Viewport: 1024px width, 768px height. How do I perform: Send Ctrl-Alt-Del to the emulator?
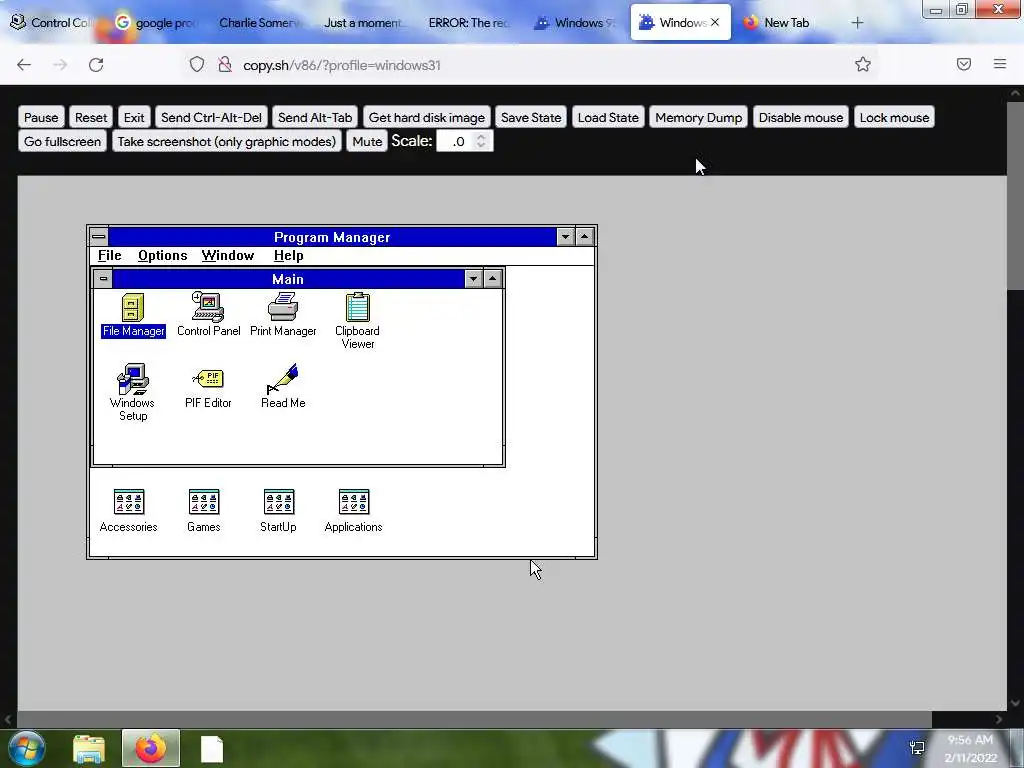point(211,118)
